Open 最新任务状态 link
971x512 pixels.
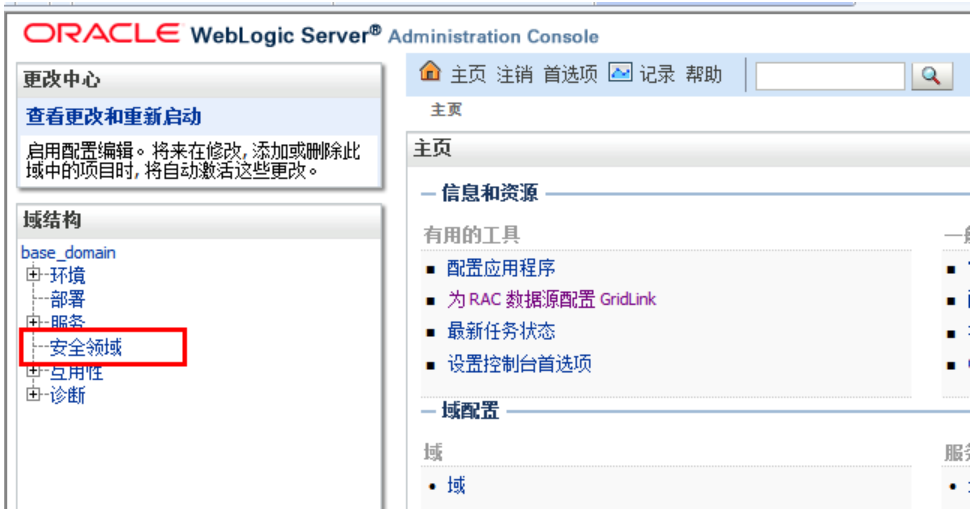click(x=501, y=331)
